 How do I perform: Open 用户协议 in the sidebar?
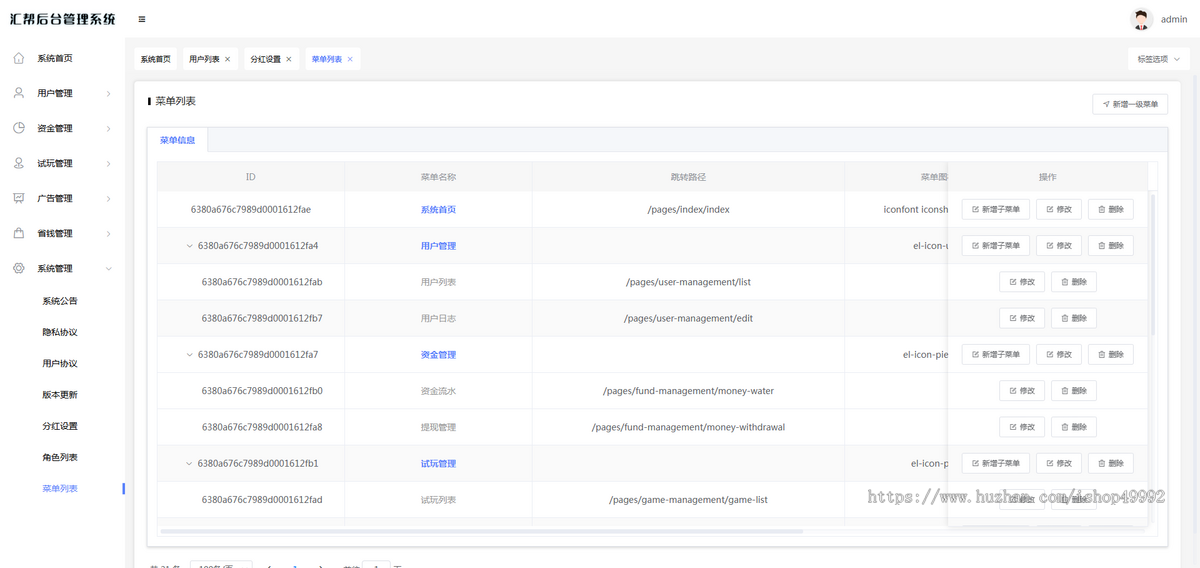pos(60,364)
